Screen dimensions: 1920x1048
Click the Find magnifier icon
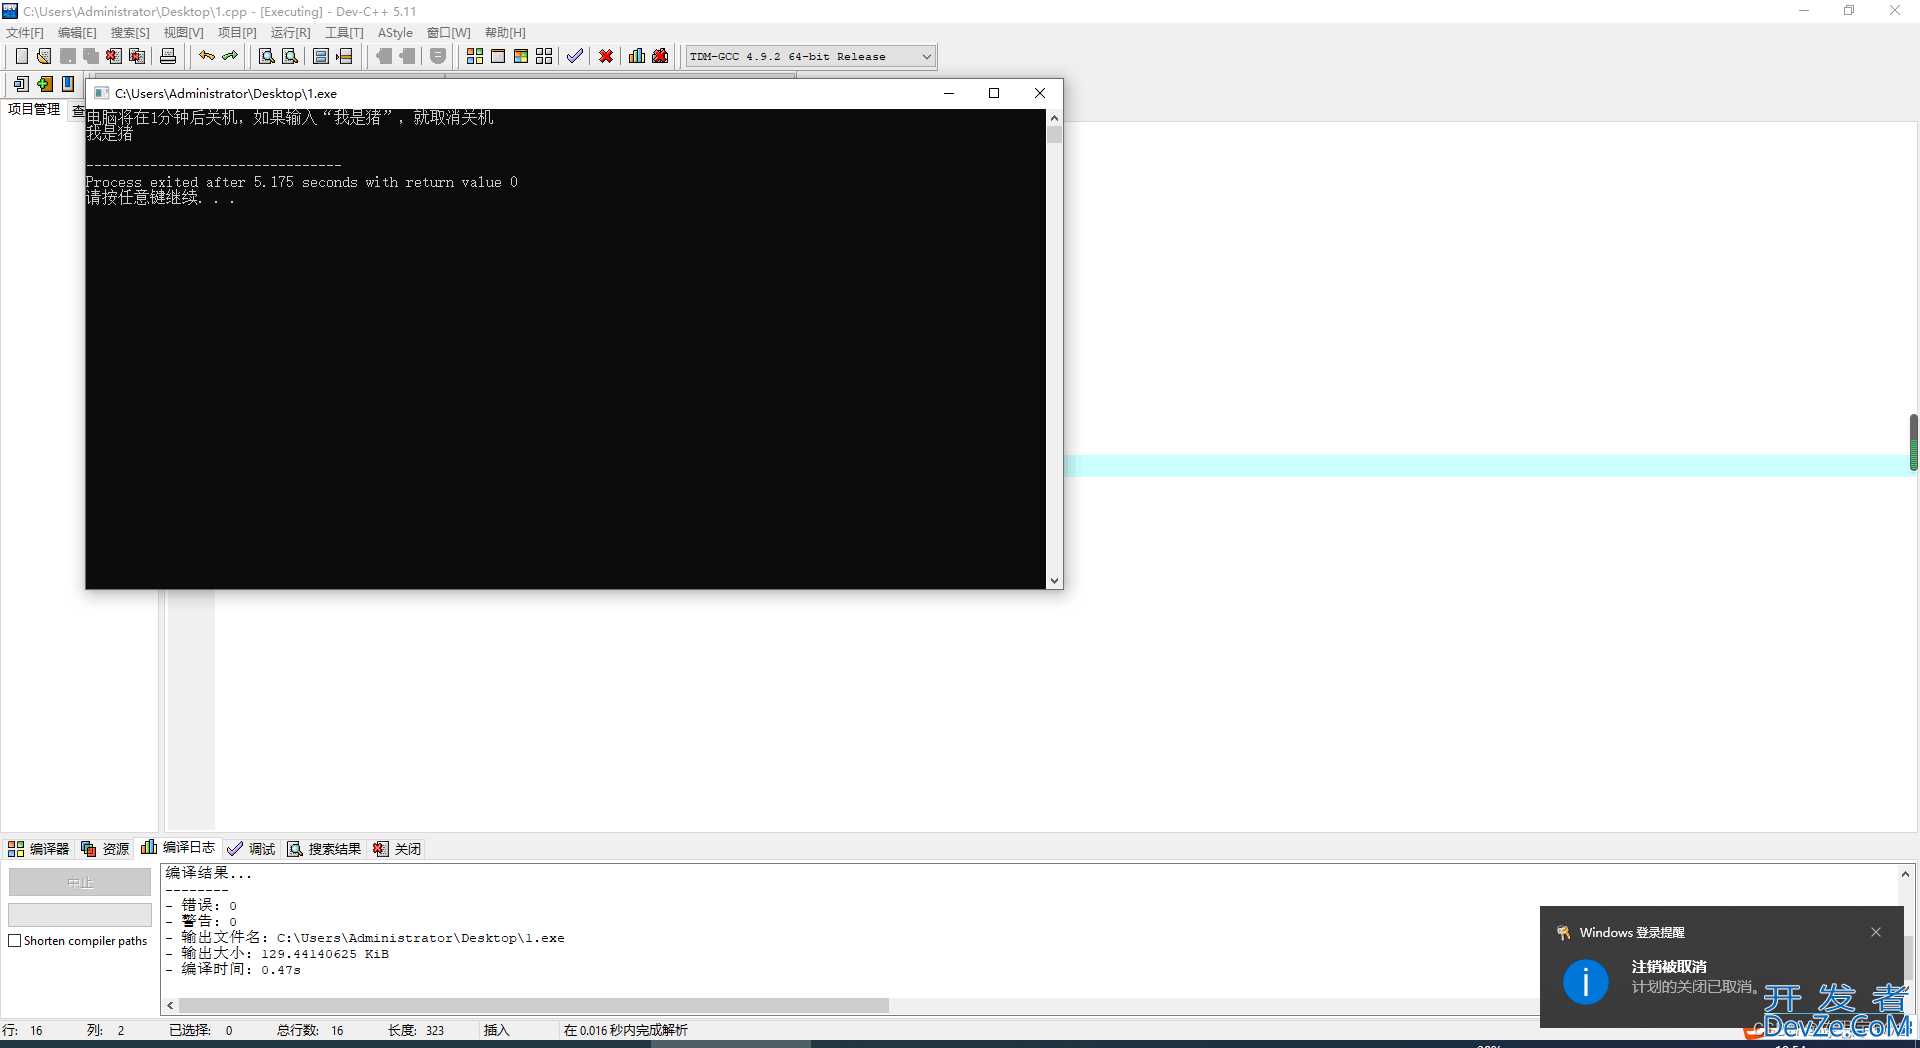click(266, 56)
